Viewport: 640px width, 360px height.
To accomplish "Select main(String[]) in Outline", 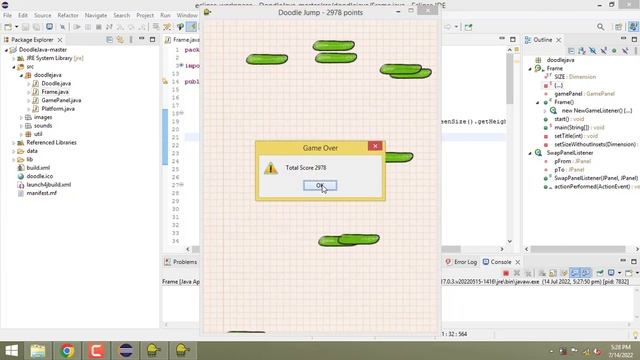I will 579,128.
